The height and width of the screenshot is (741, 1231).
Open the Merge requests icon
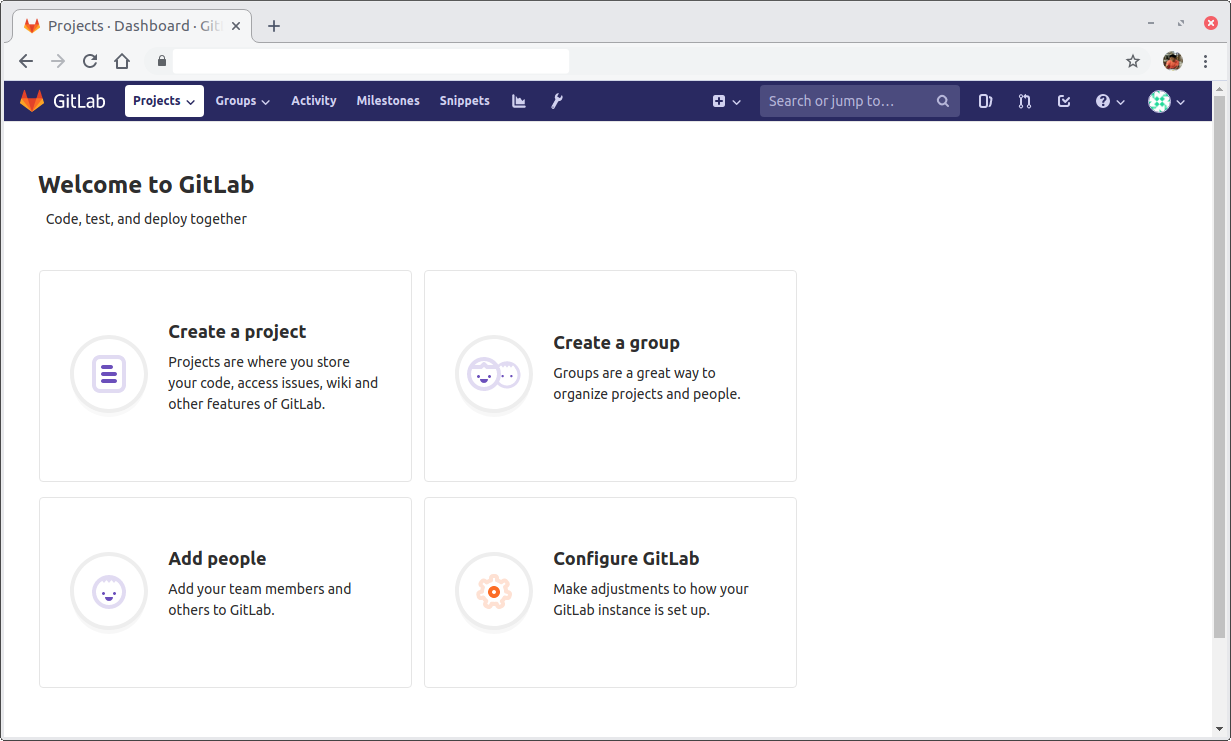[x=1025, y=101]
